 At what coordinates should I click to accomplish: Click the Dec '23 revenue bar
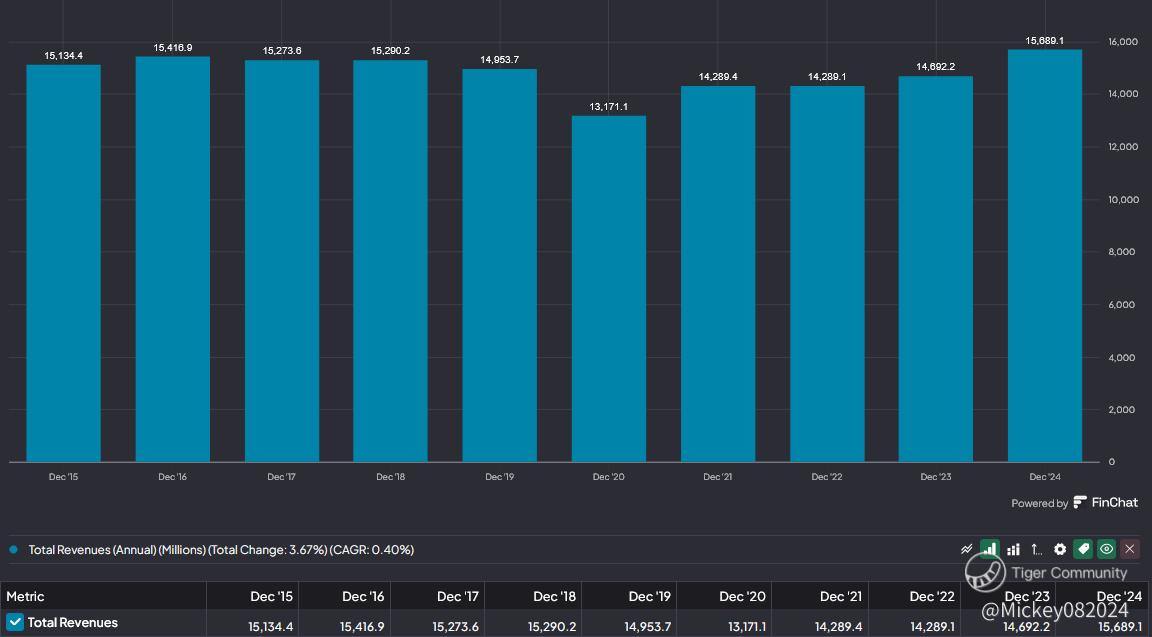click(x=936, y=270)
